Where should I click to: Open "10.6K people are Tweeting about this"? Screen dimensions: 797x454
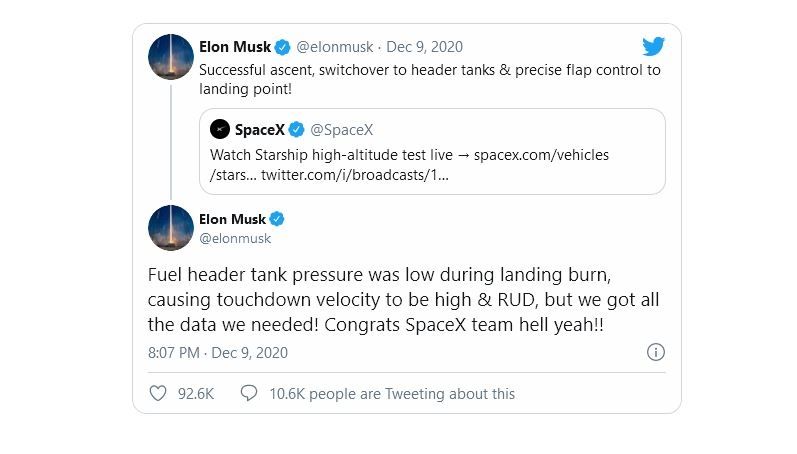click(x=392, y=393)
